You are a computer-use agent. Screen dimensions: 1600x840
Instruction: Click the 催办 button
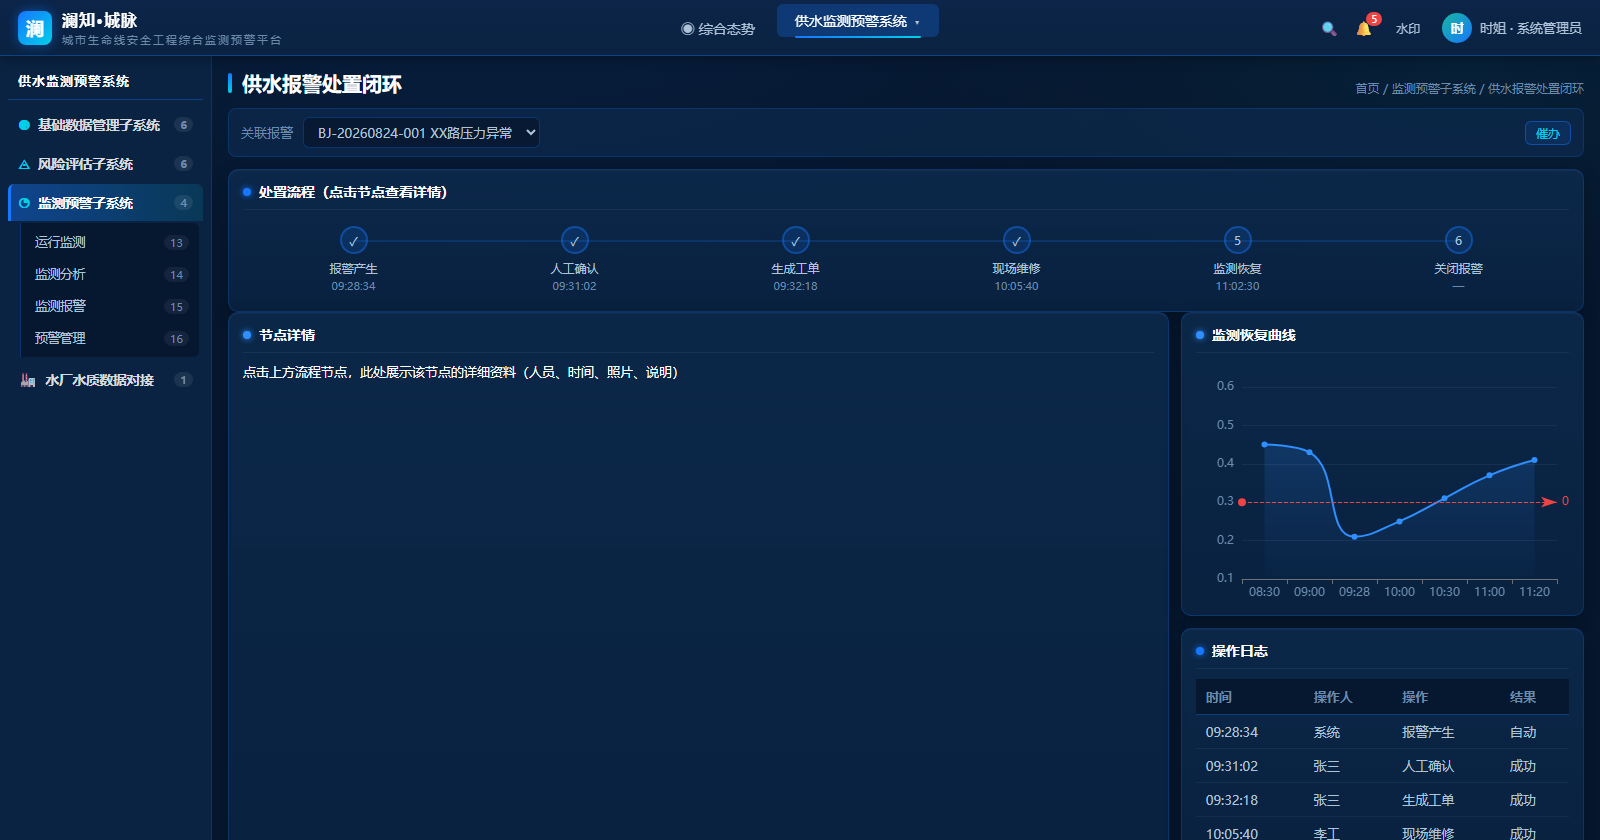click(x=1548, y=133)
